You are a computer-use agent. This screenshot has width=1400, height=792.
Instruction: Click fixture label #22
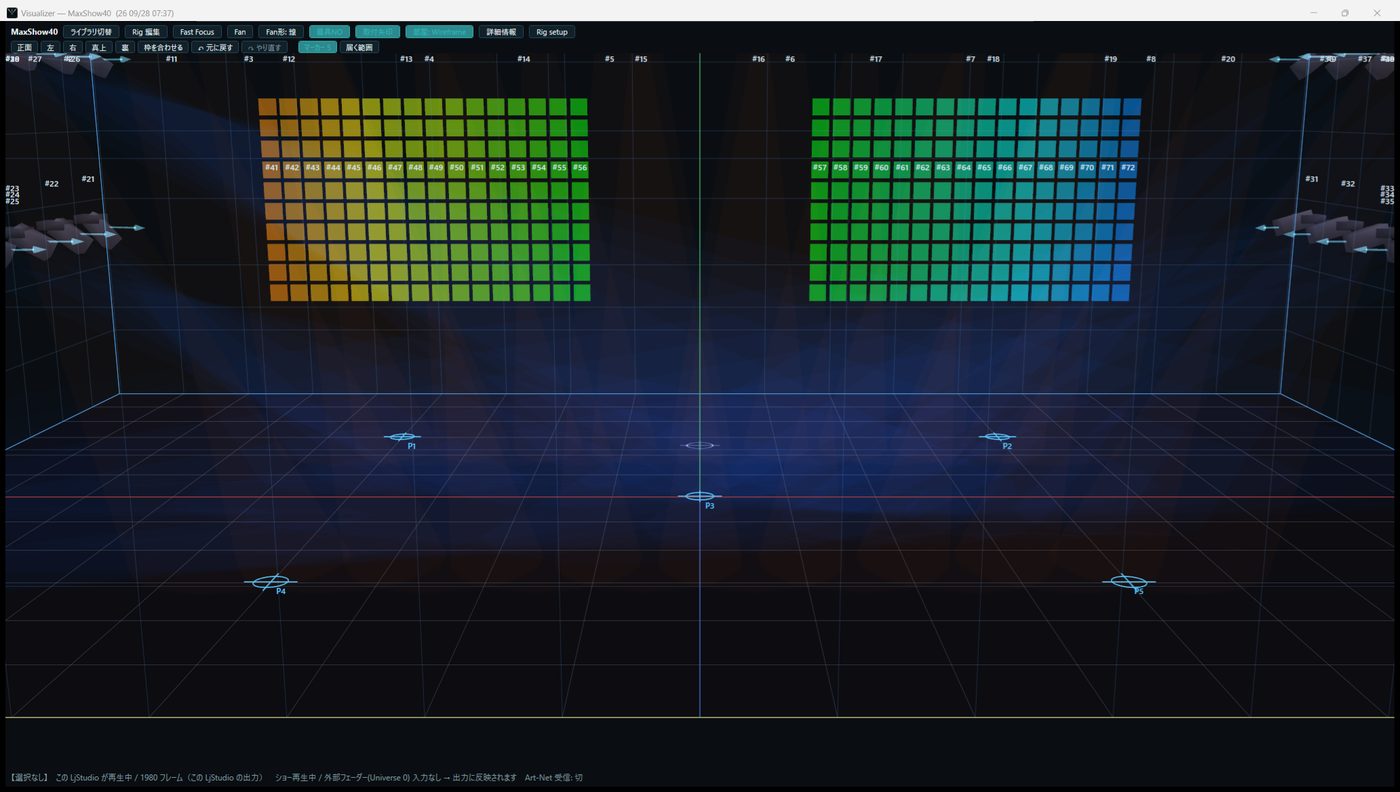click(x=52, y=184)
